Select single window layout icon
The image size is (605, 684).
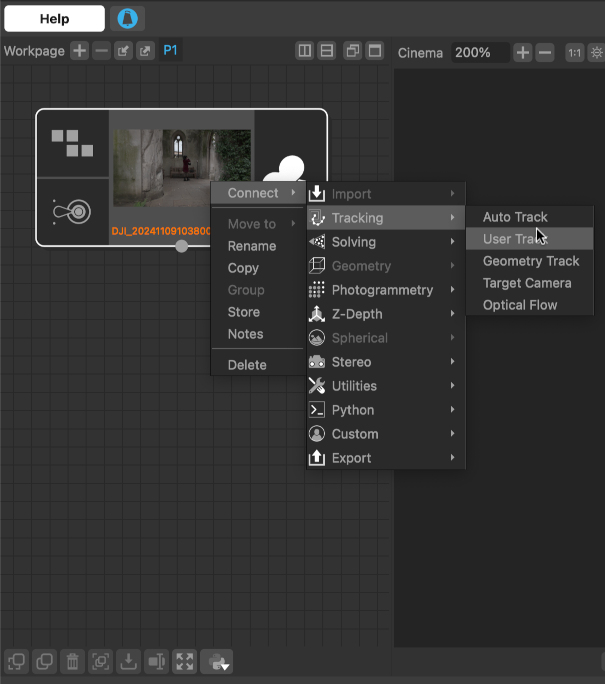point(375,51)
